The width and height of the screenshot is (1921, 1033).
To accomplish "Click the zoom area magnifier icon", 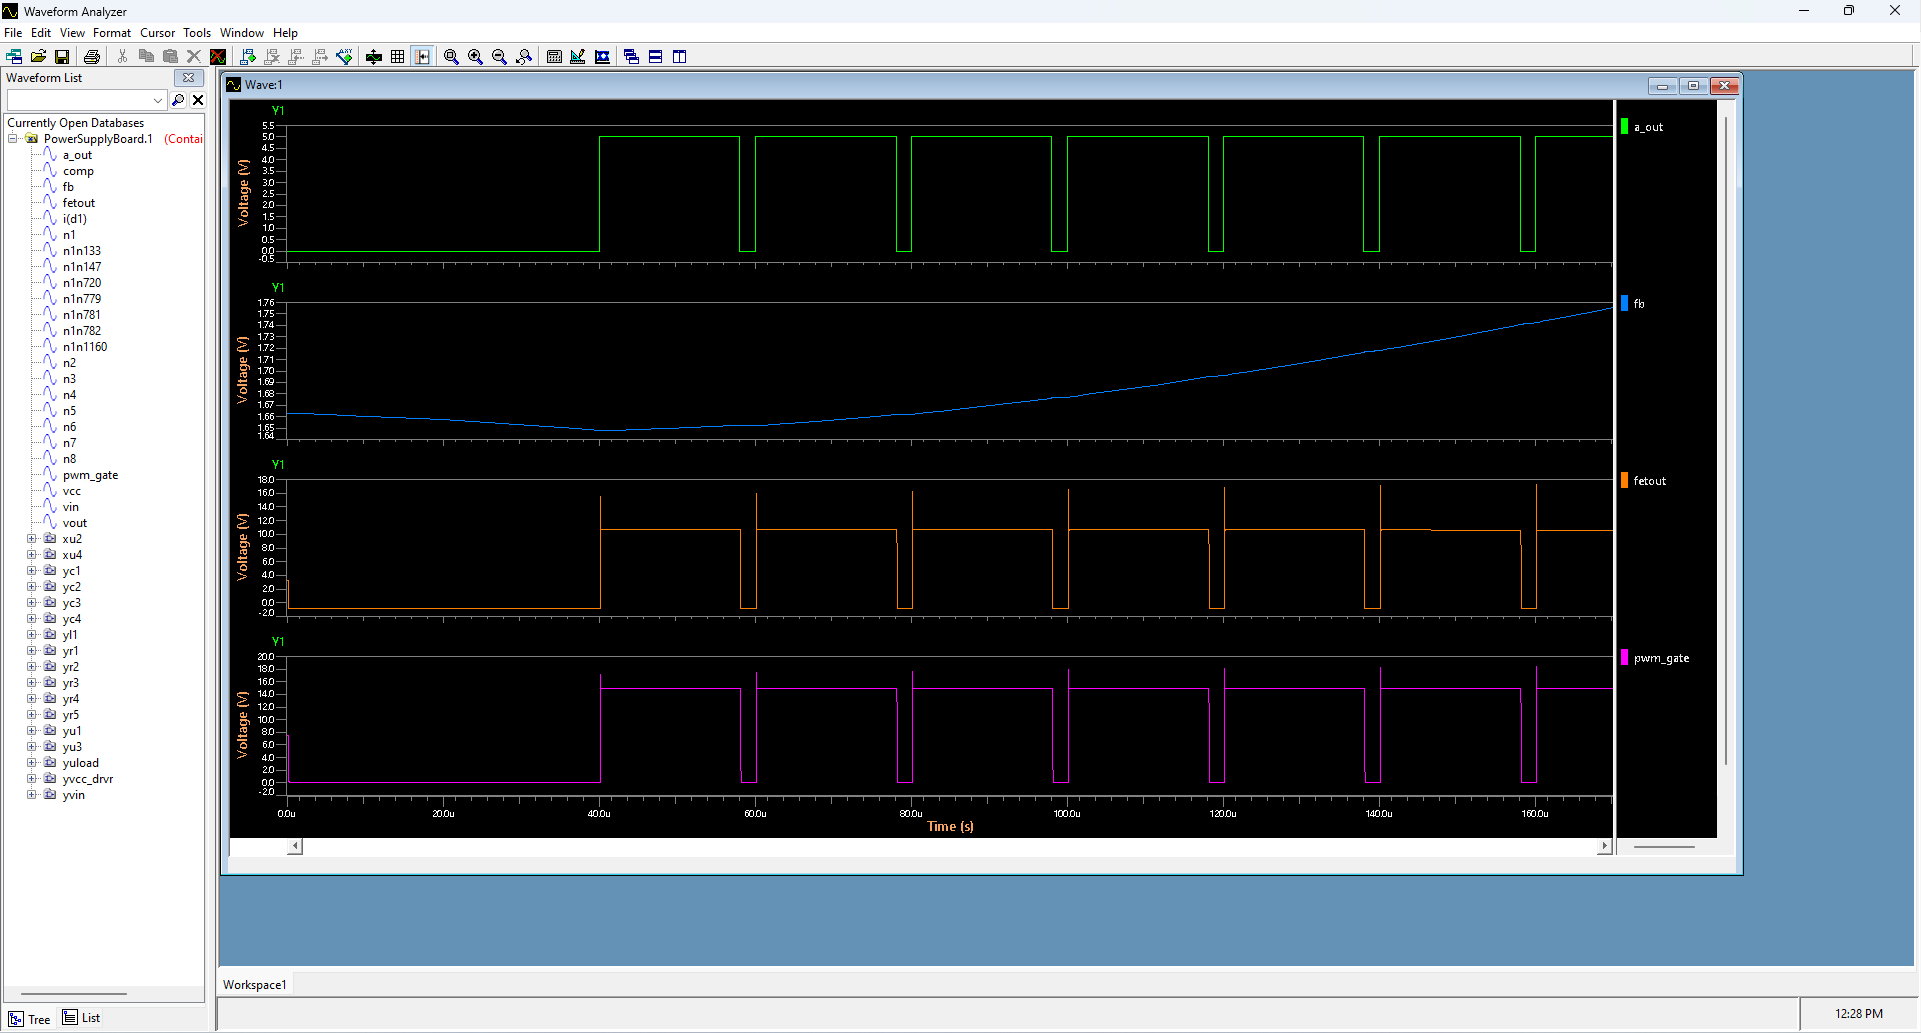I will pyautogui.click(x=452, y=57).
